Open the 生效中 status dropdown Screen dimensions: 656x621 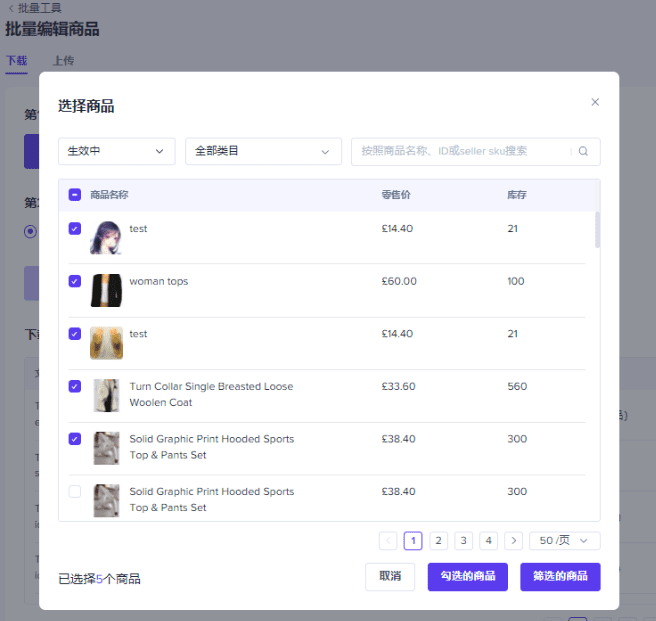pos(117,151)
